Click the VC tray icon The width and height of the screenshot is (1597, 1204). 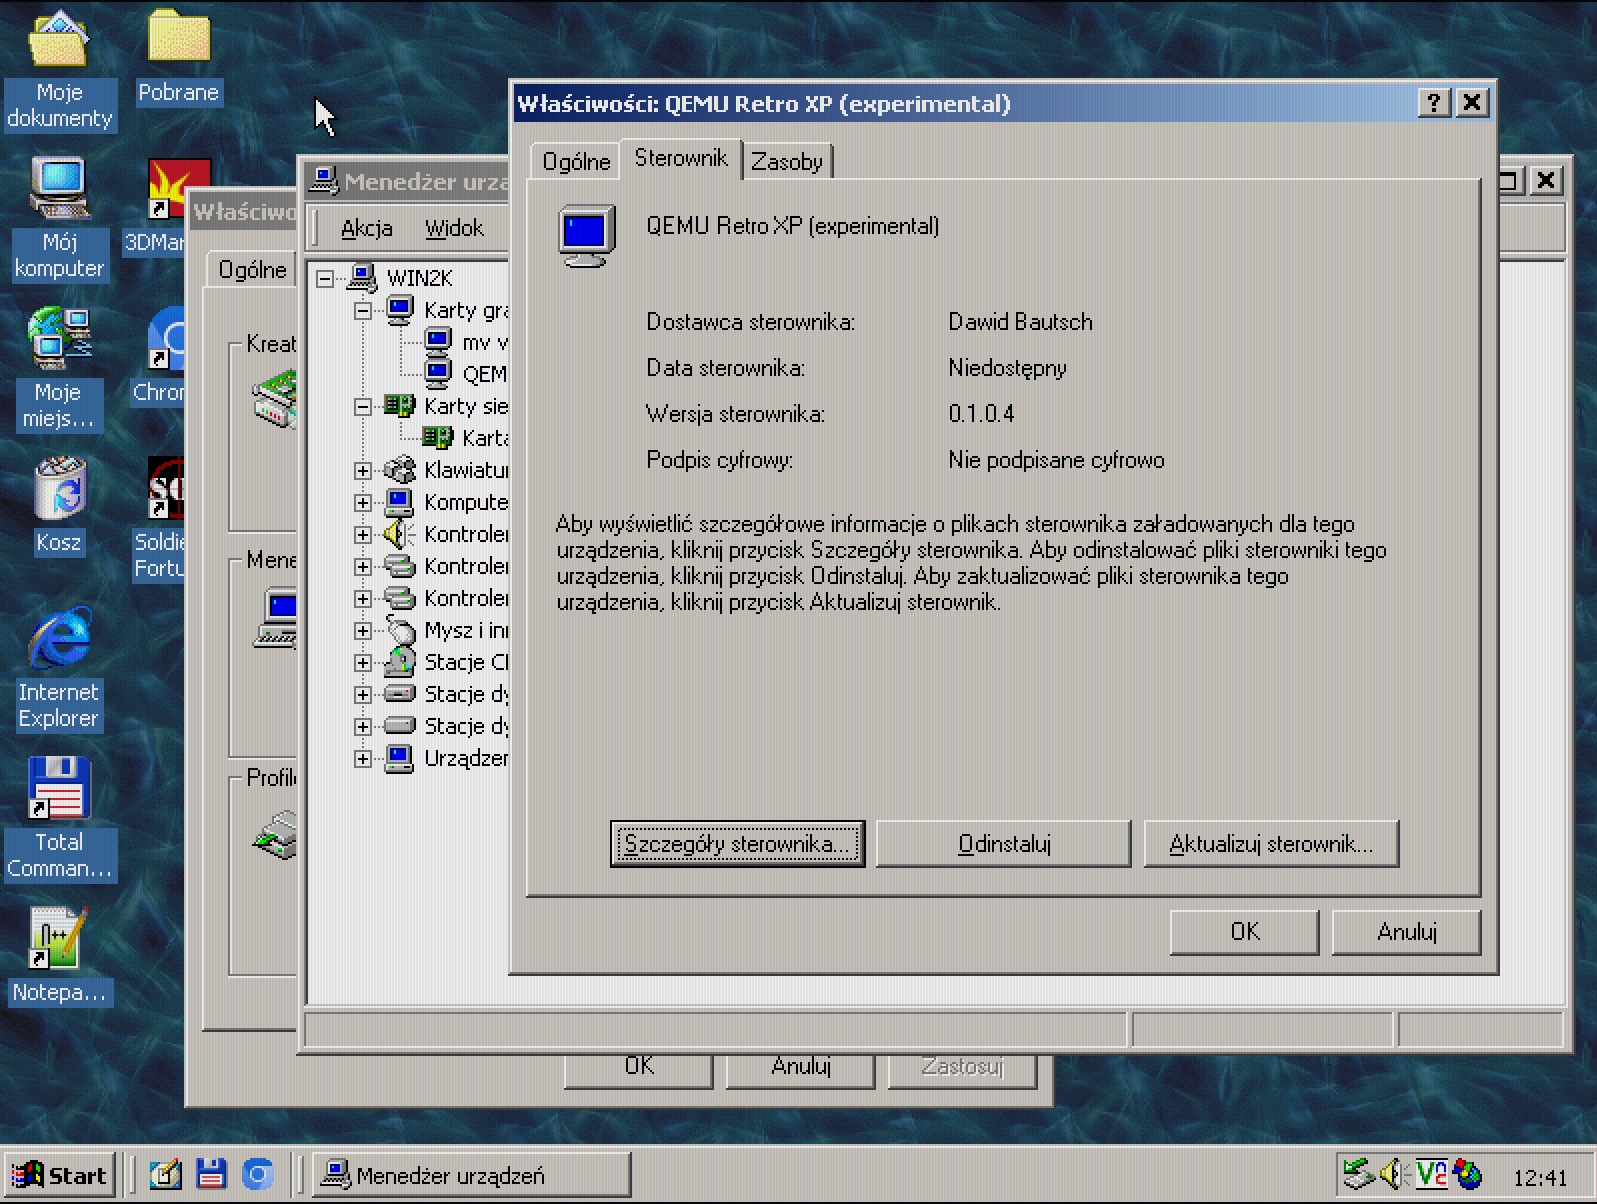click(1431, 1174)
